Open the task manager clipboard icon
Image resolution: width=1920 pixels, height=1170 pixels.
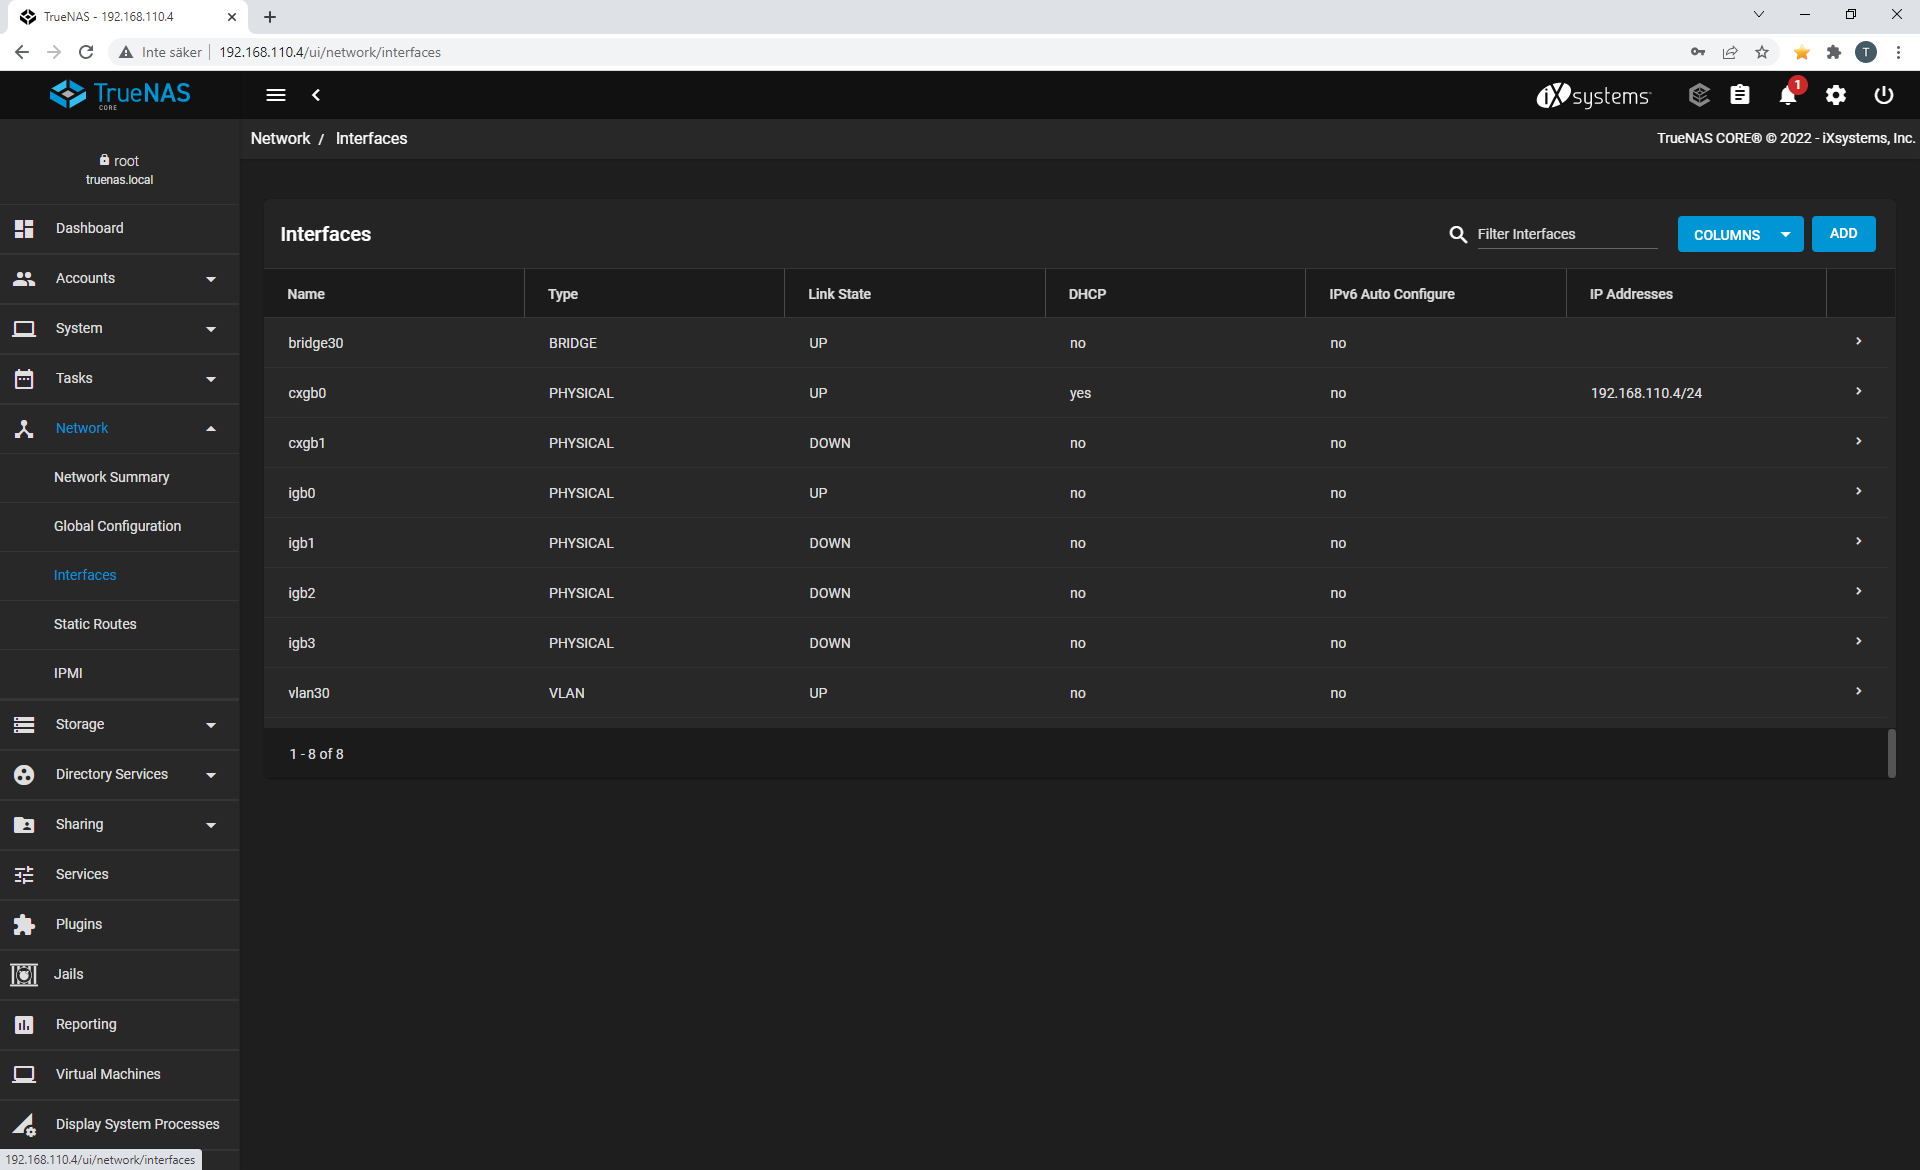(x=1740, y=95)
